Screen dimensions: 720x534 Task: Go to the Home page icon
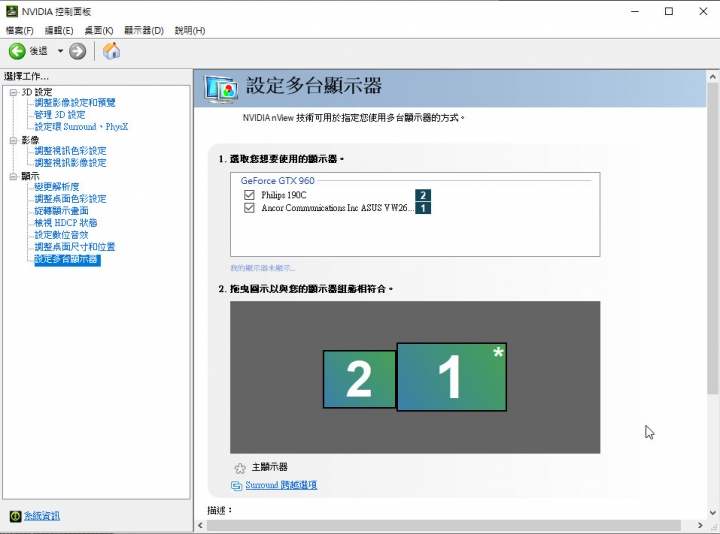tap(111, 51)
